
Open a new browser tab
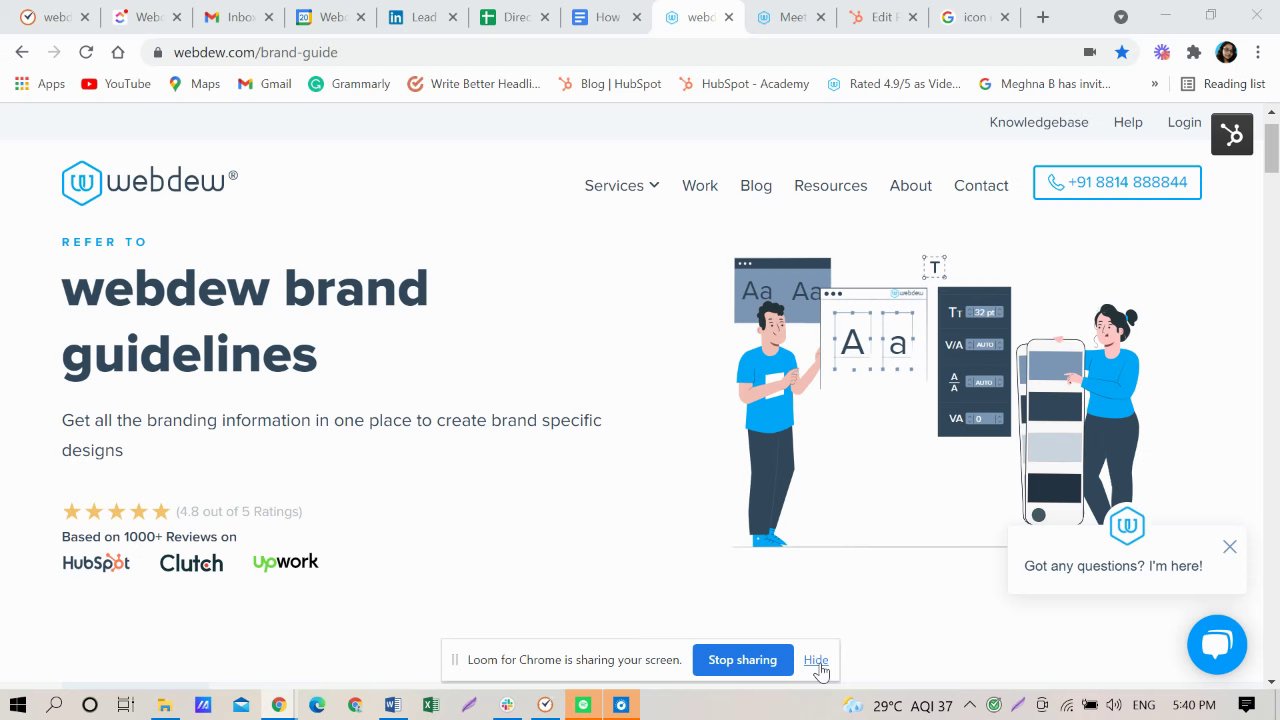tap(1043, 17)
